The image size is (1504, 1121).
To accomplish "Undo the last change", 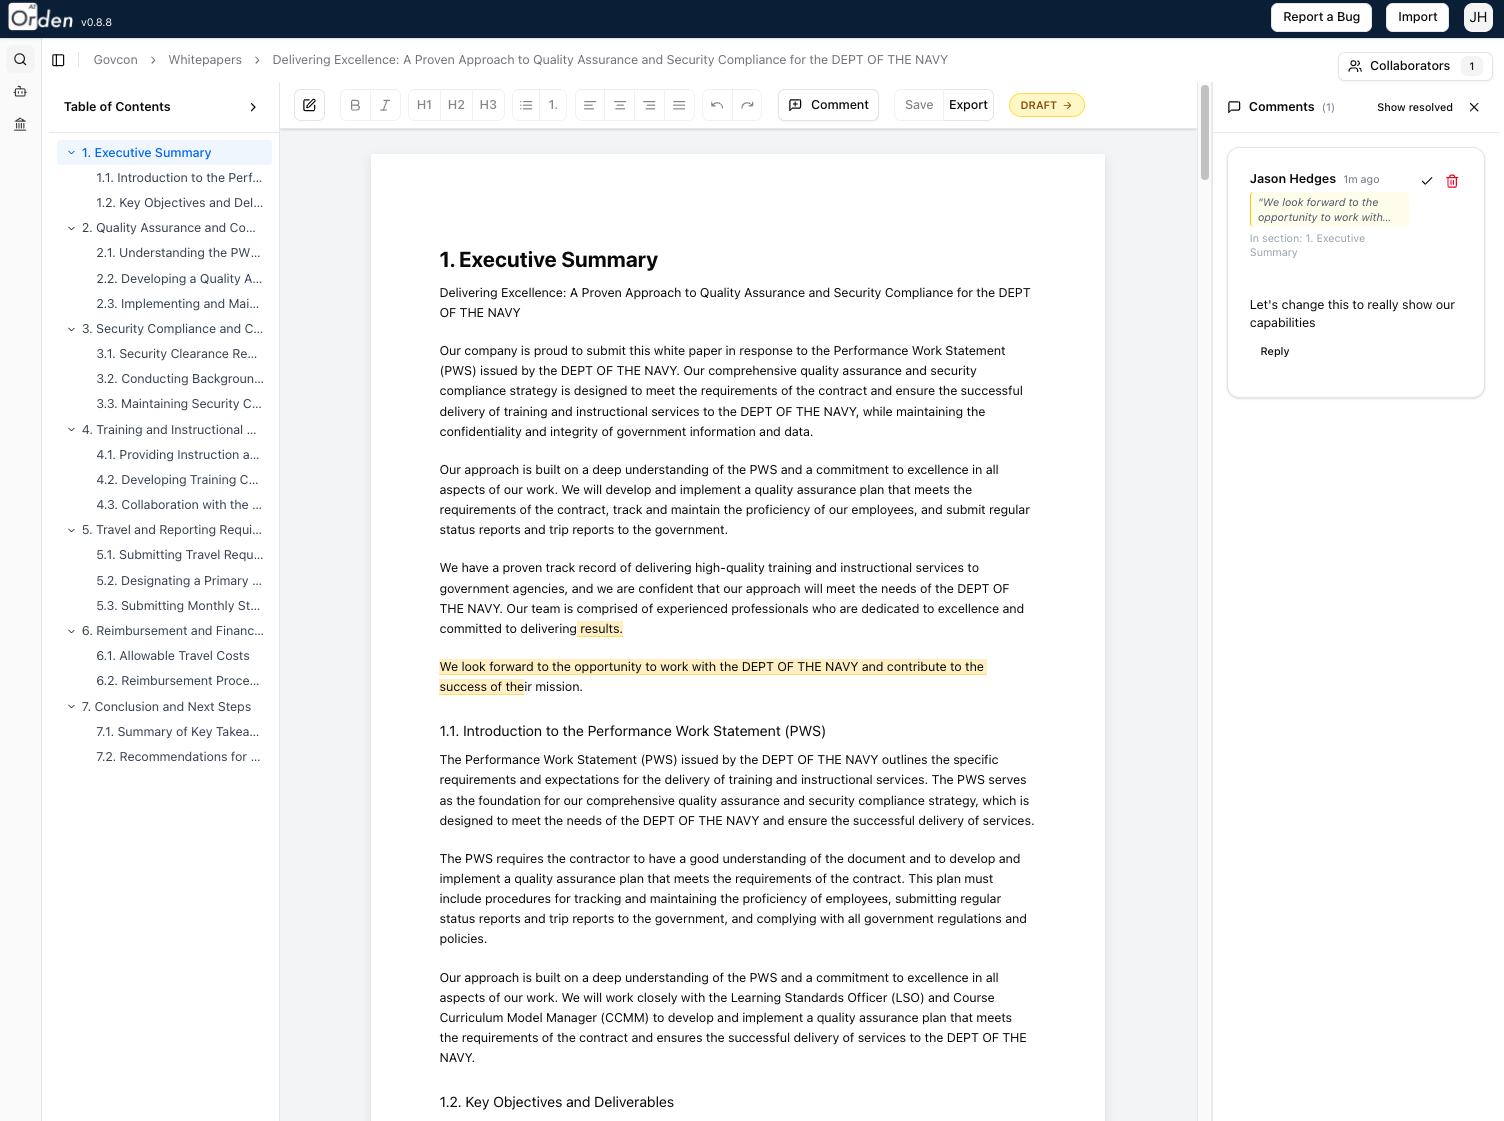I will [716, 104].
